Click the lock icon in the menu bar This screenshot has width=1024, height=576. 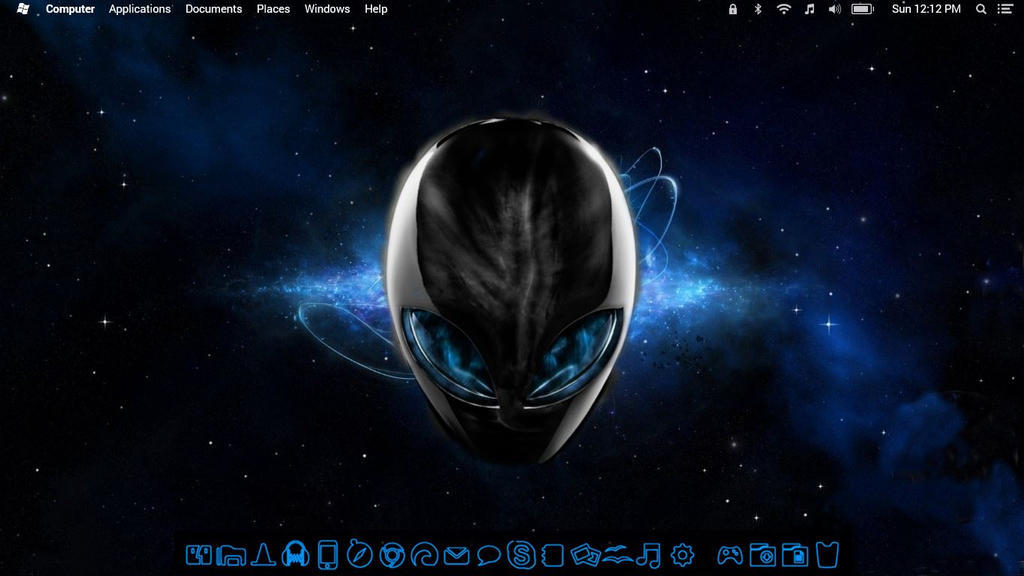point(733,9)
